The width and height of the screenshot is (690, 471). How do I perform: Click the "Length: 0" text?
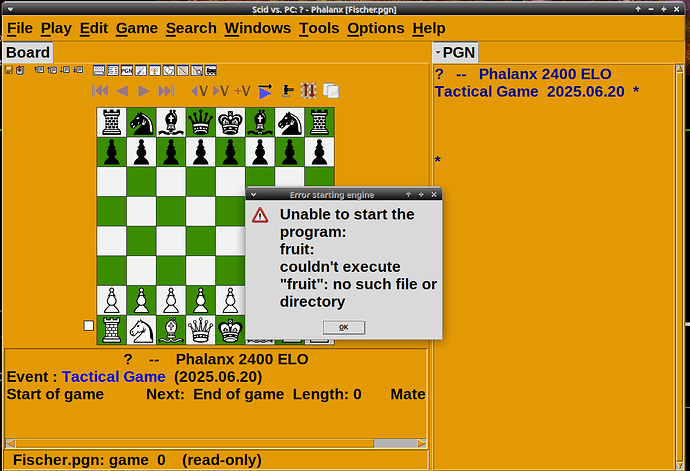point(327,394)
